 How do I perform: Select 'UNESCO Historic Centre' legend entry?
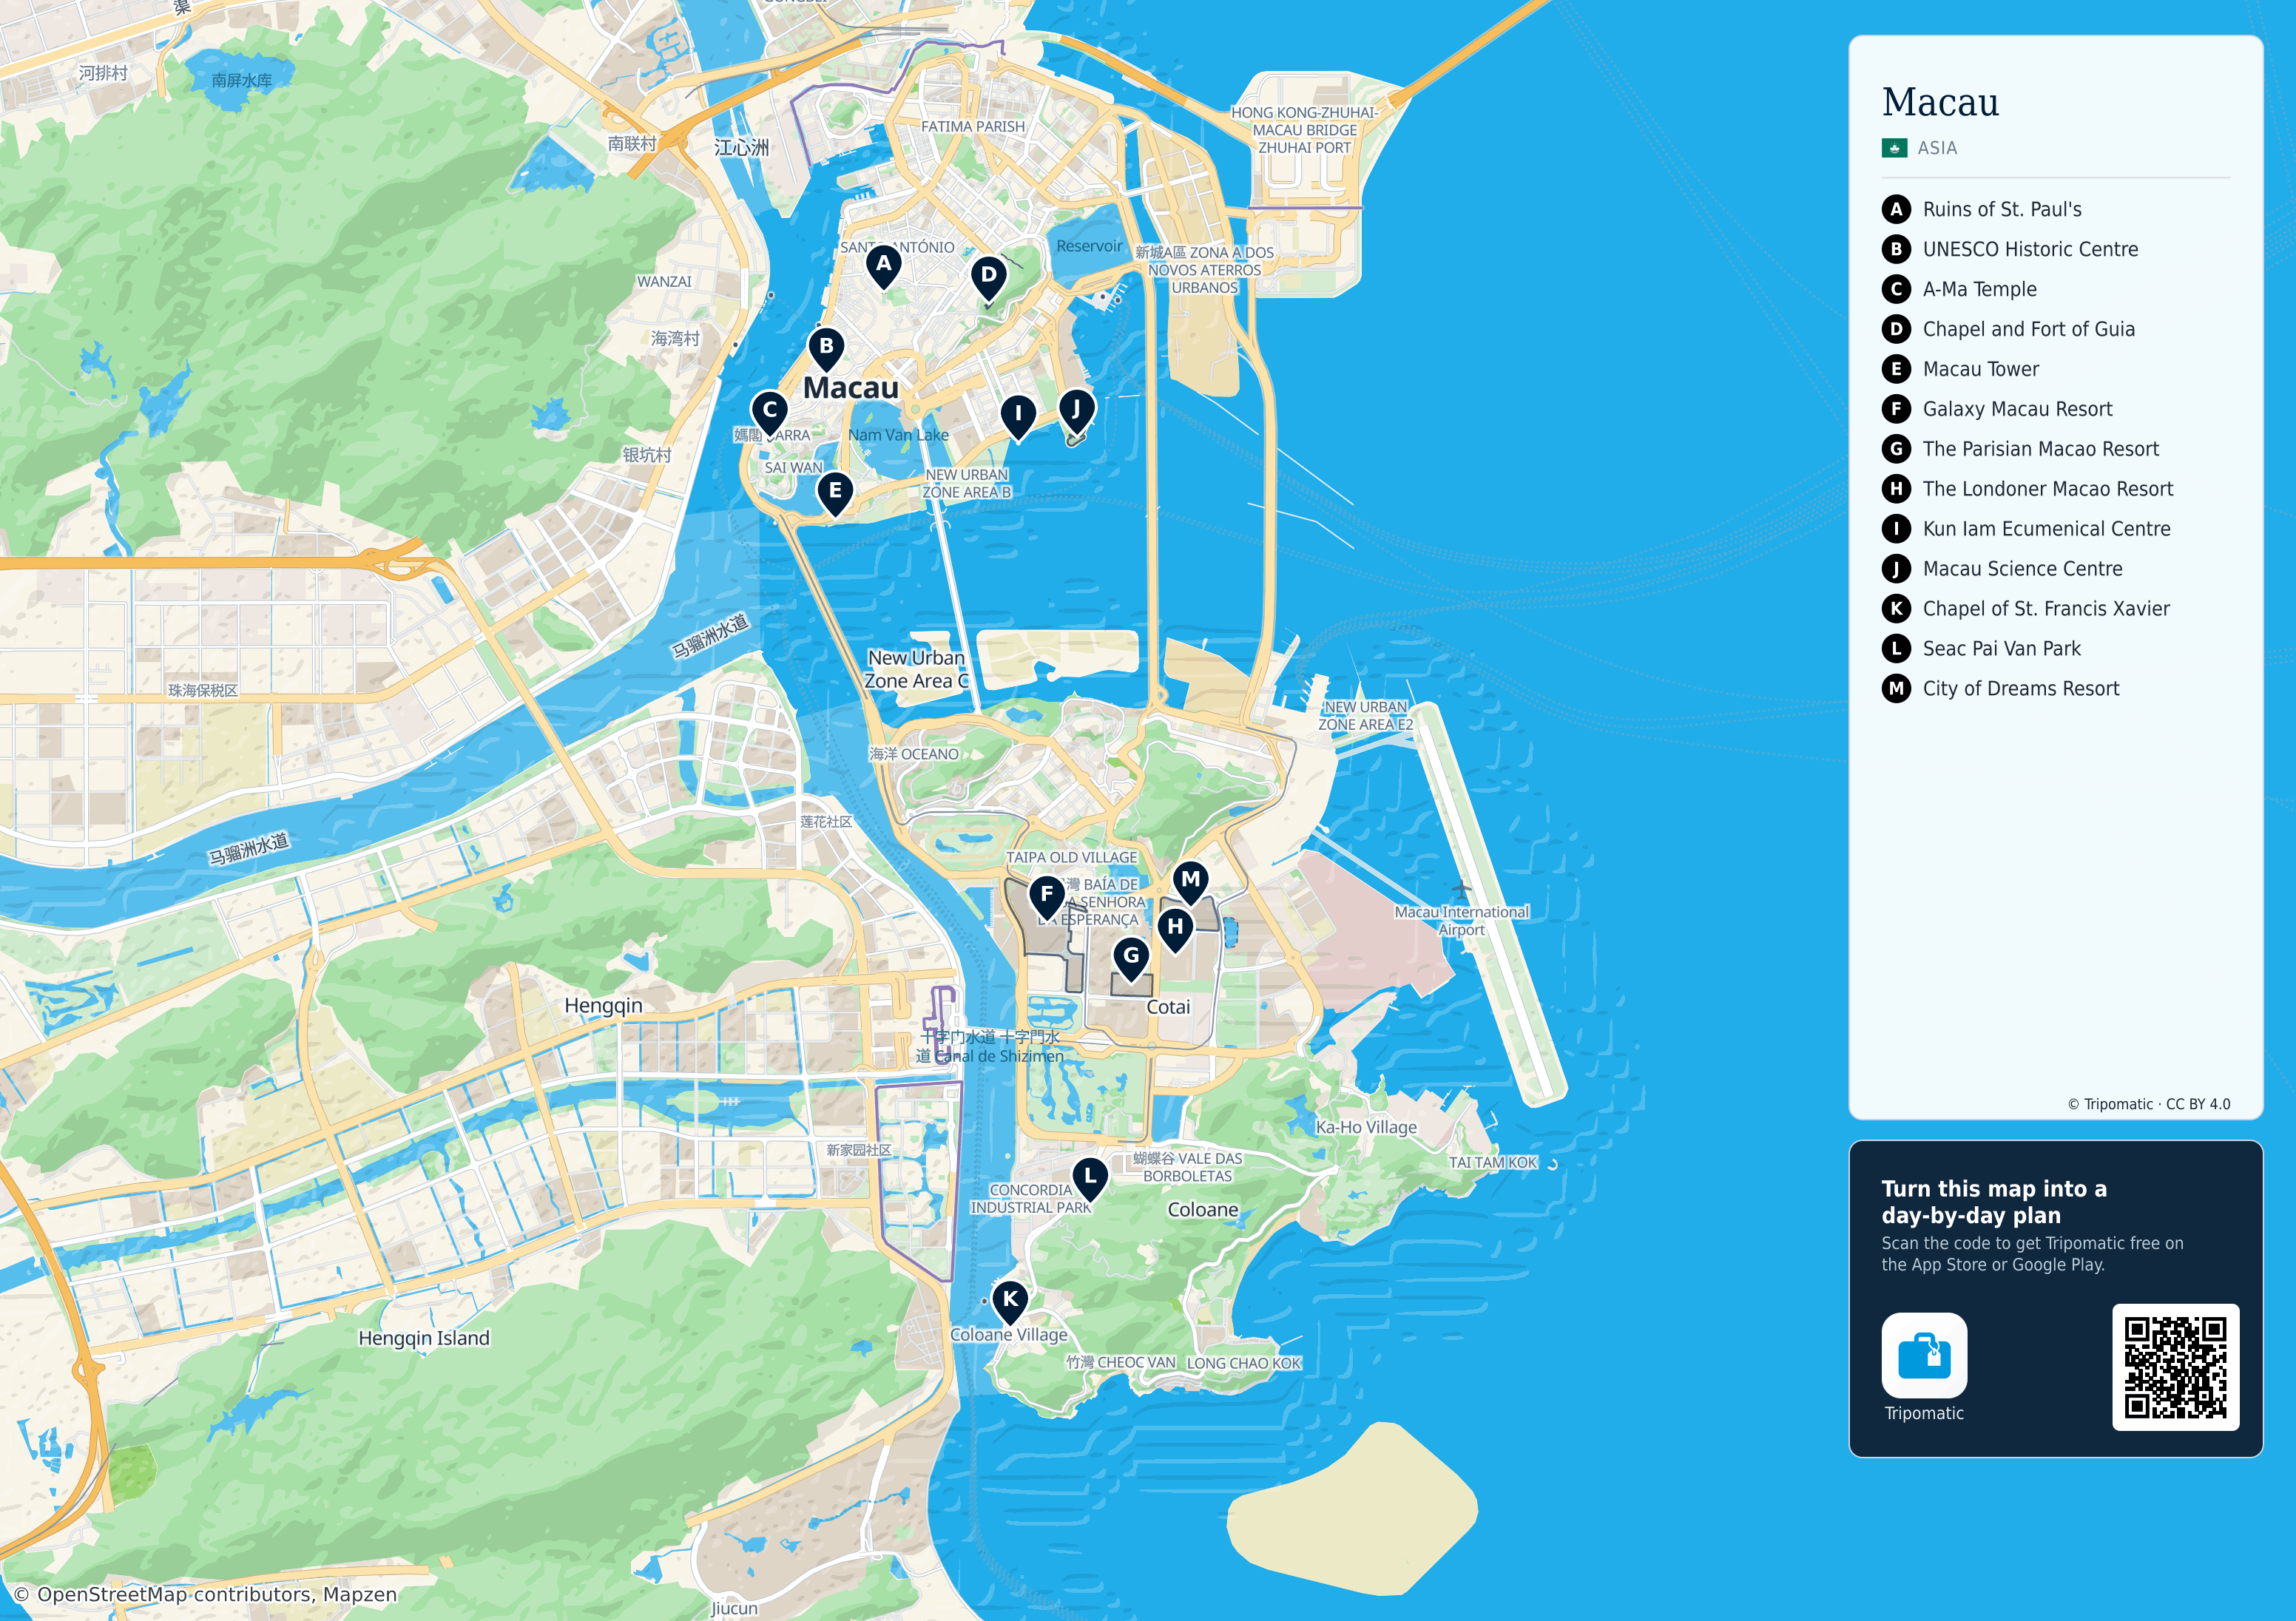point(2030,249)
